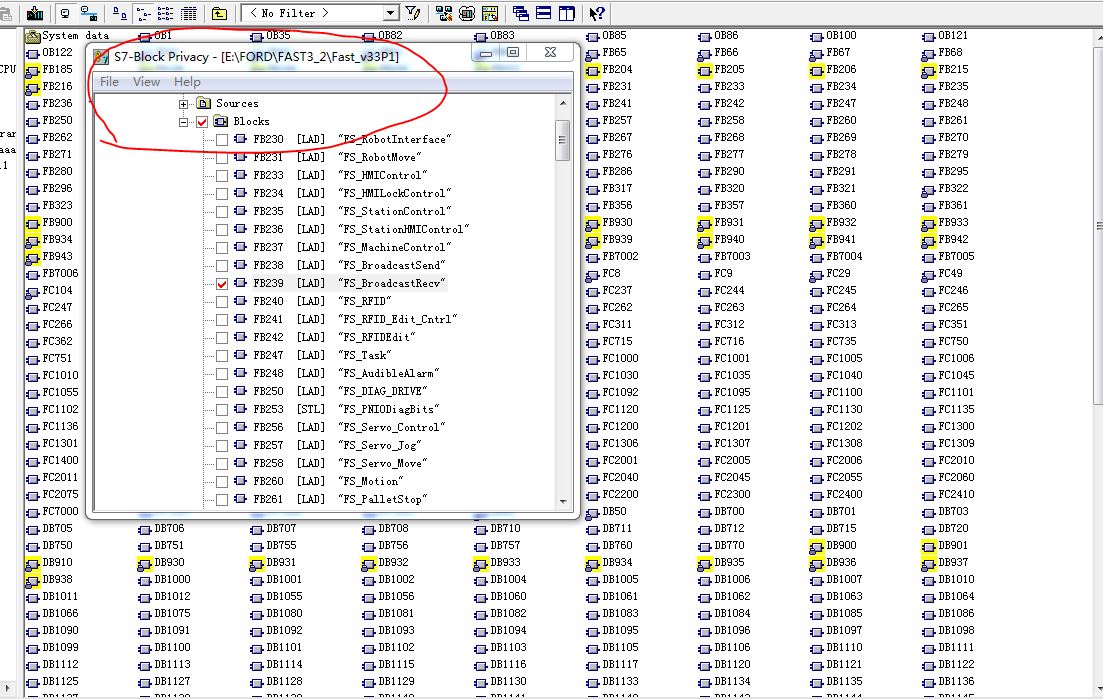
Task: Select the OB100 organization block
Action: point(834,36)
